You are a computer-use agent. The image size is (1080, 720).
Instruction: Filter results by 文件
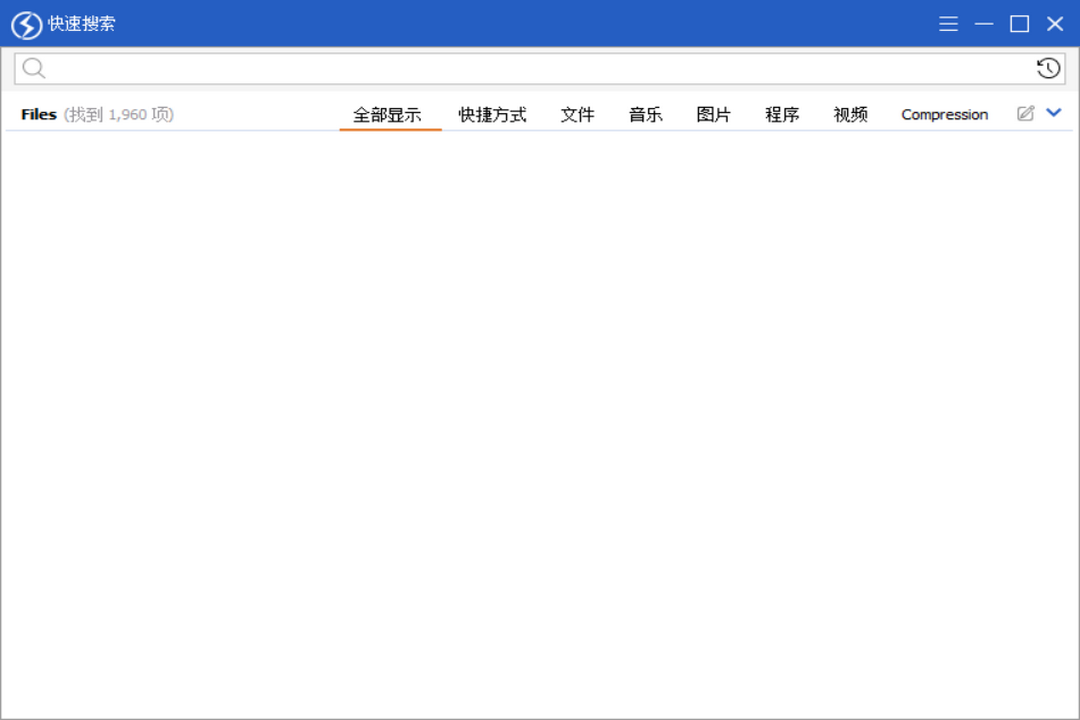click(577, 114)
